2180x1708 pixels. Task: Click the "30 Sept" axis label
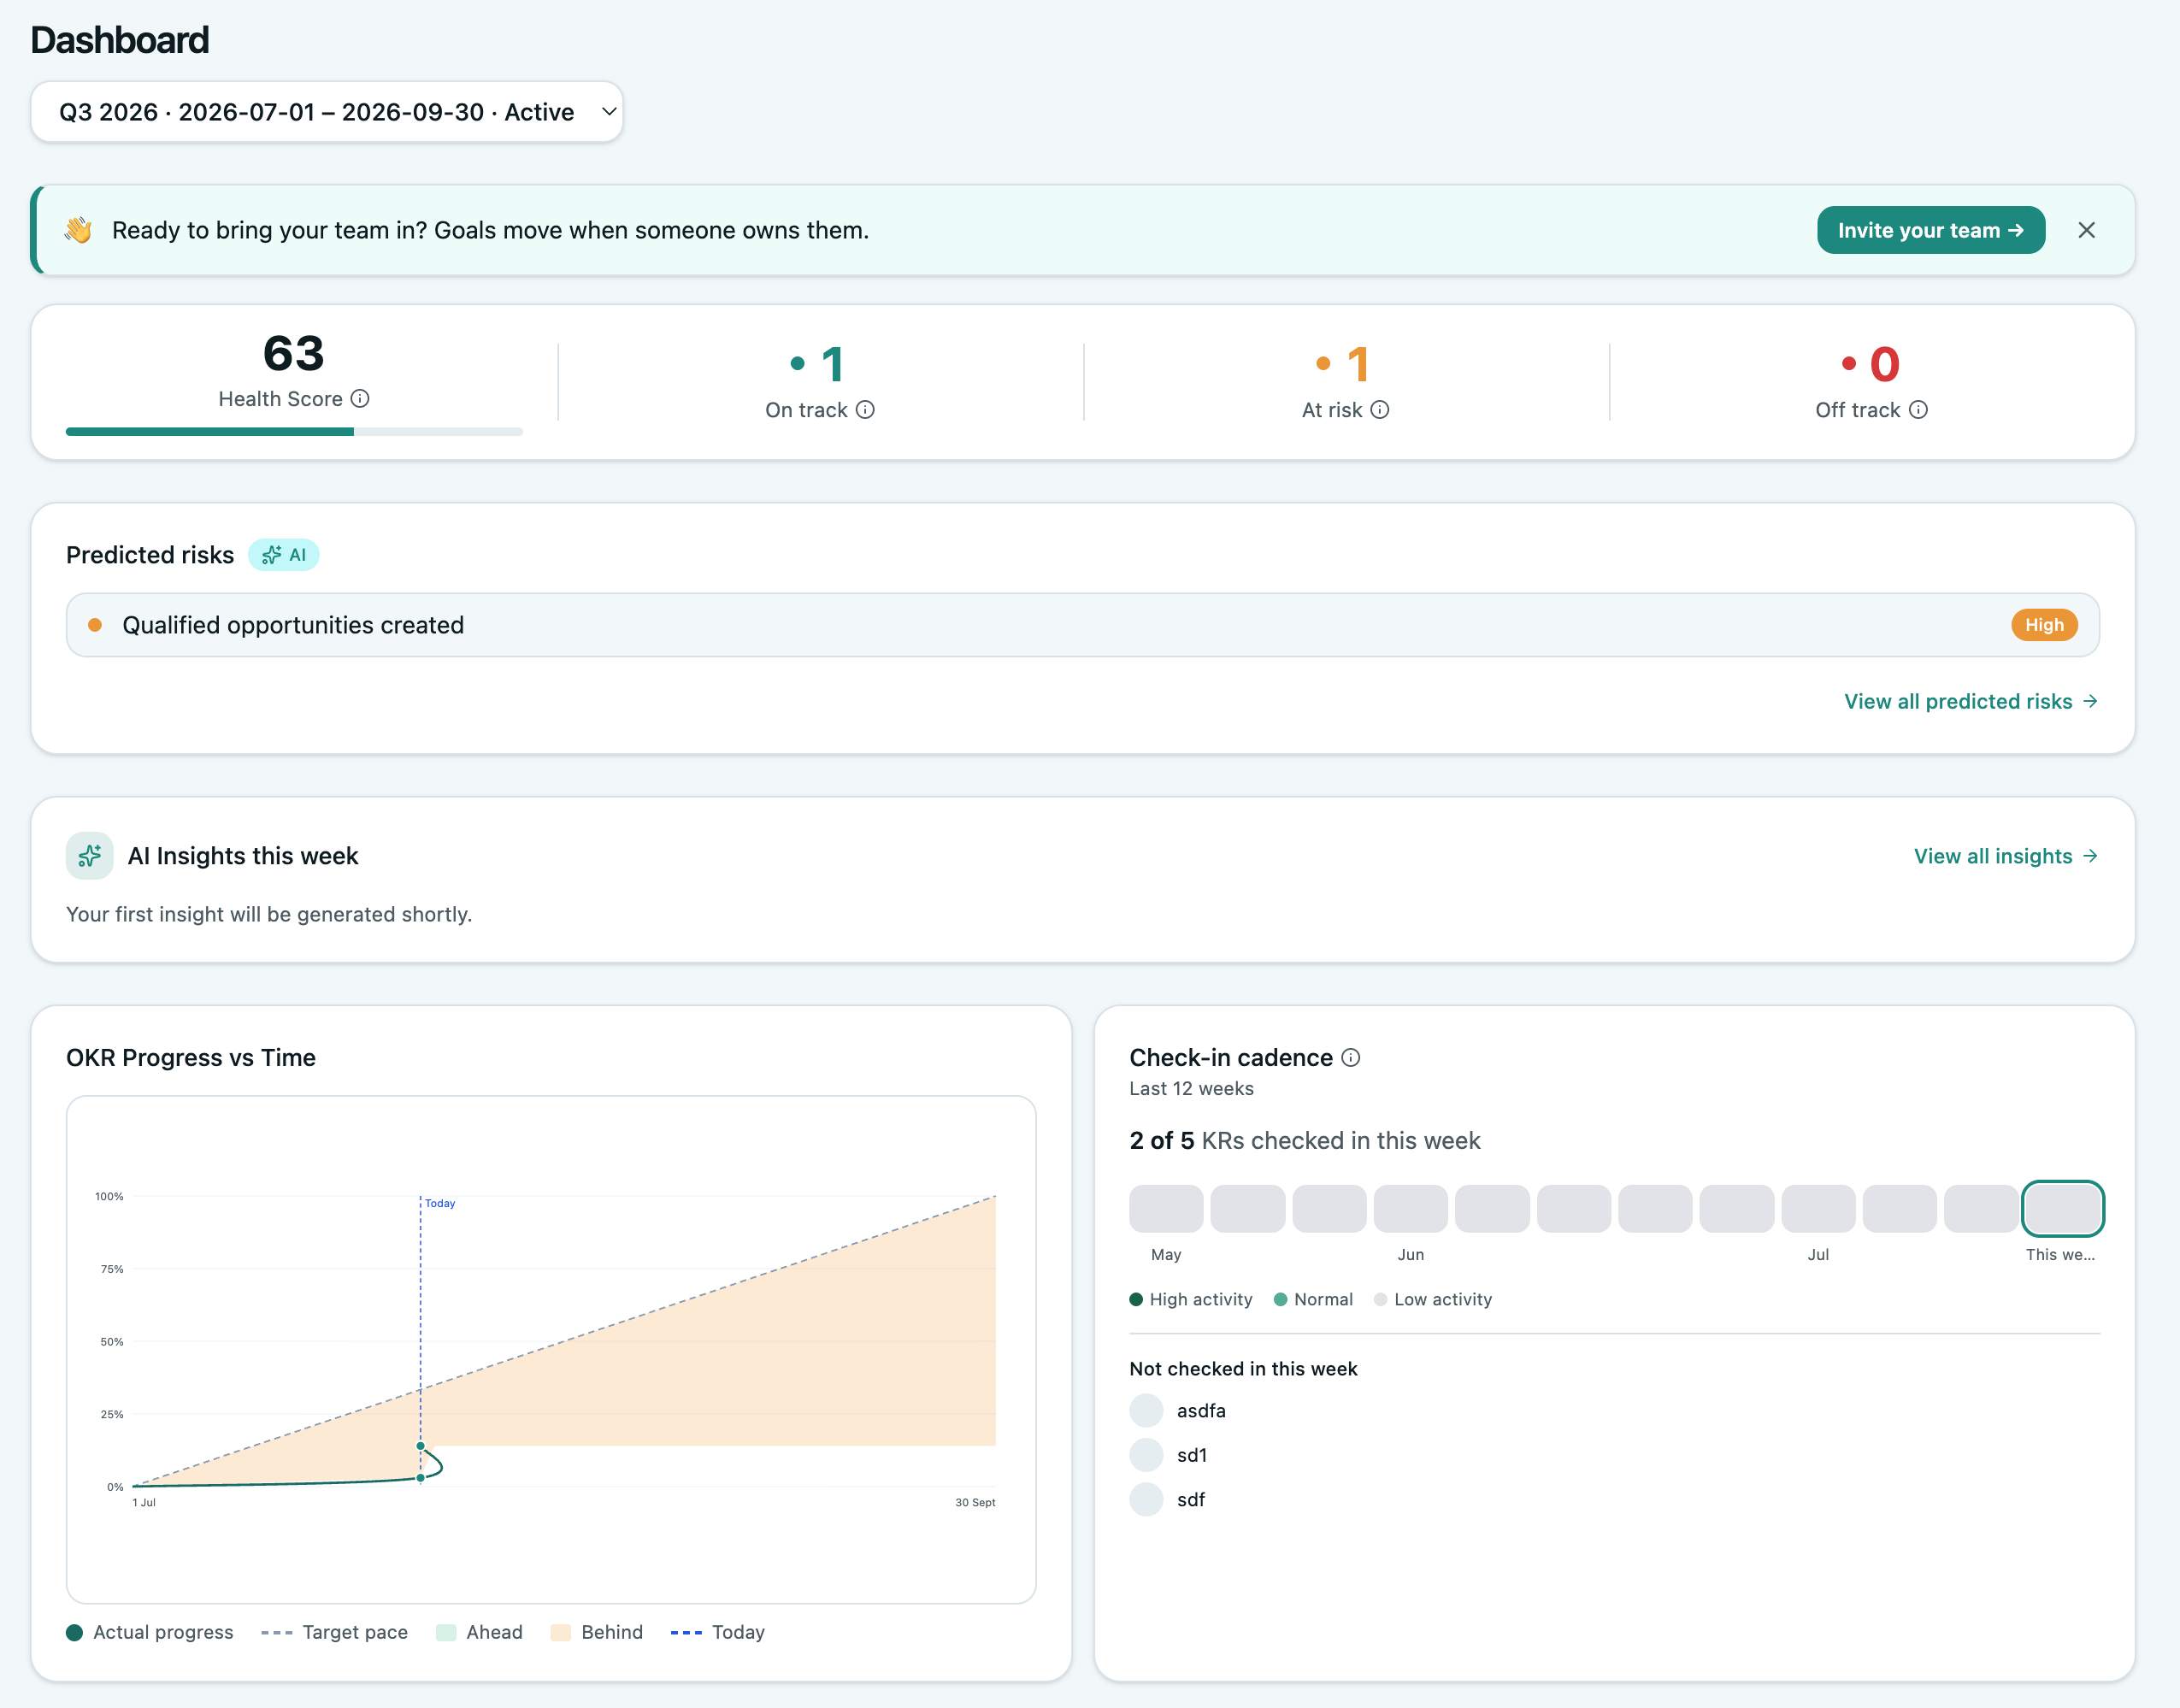click(x=975, y=1502)
